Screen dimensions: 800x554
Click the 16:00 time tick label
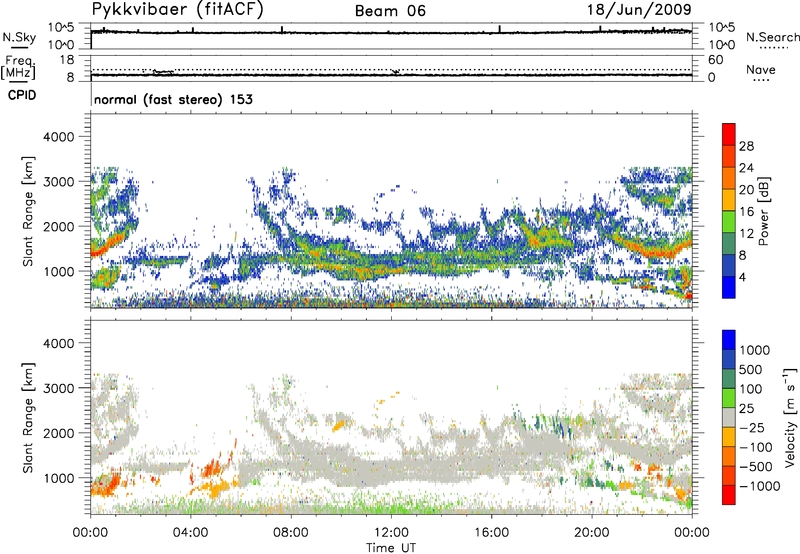pos(491,533)
